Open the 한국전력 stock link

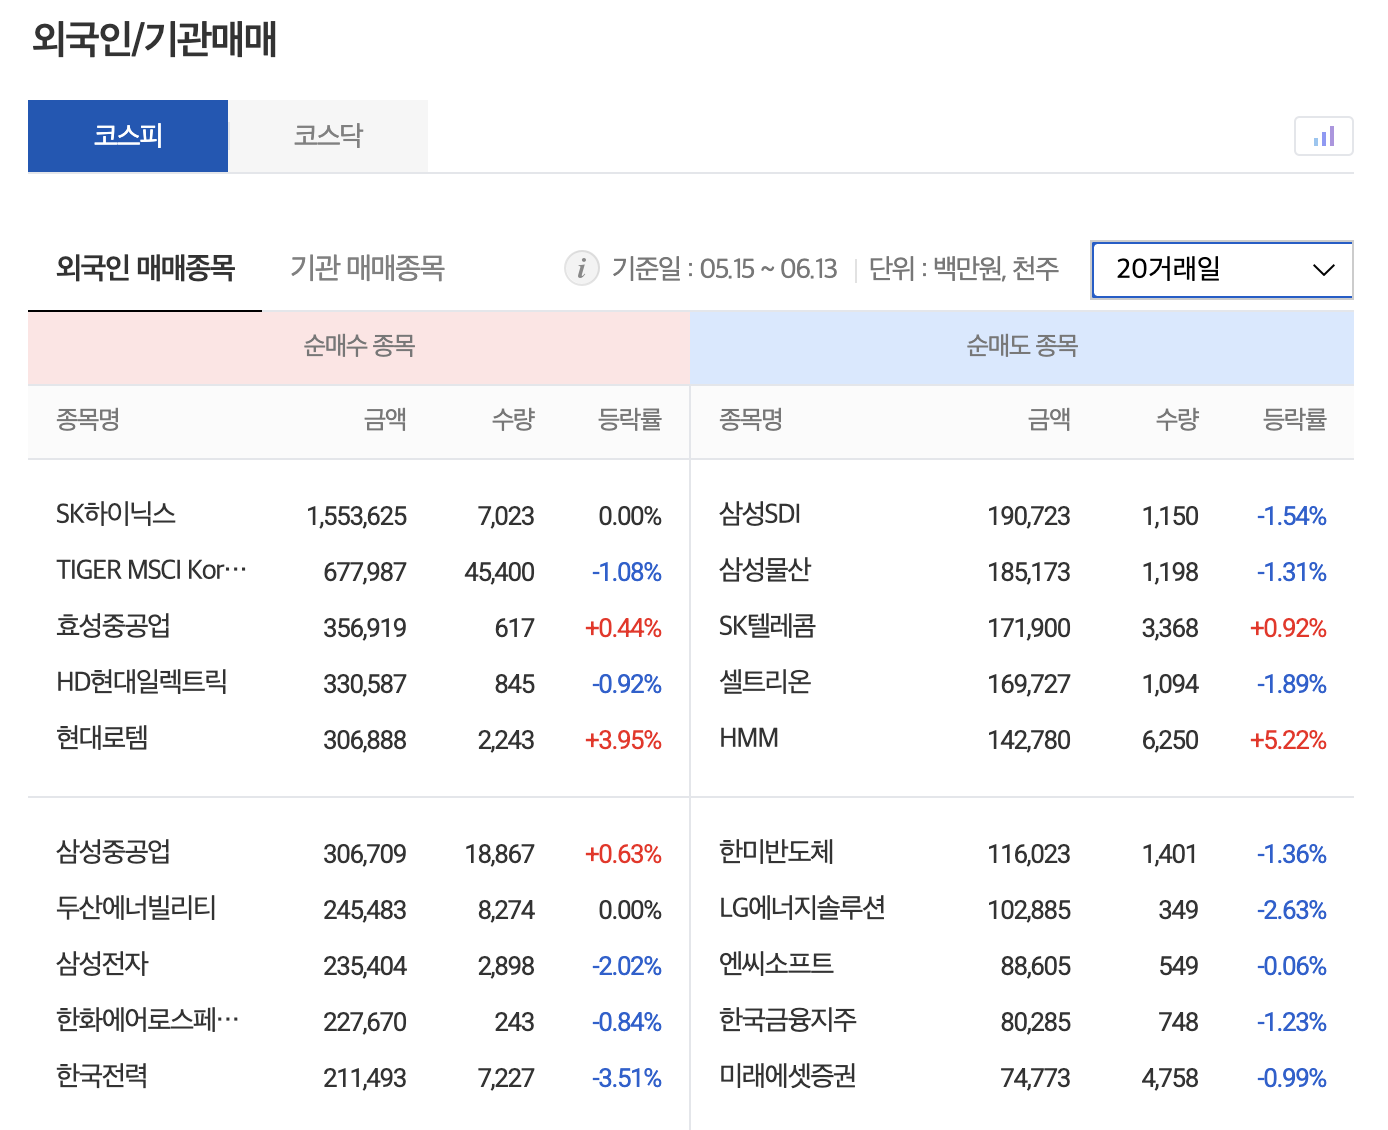(x=102, y=1076)
